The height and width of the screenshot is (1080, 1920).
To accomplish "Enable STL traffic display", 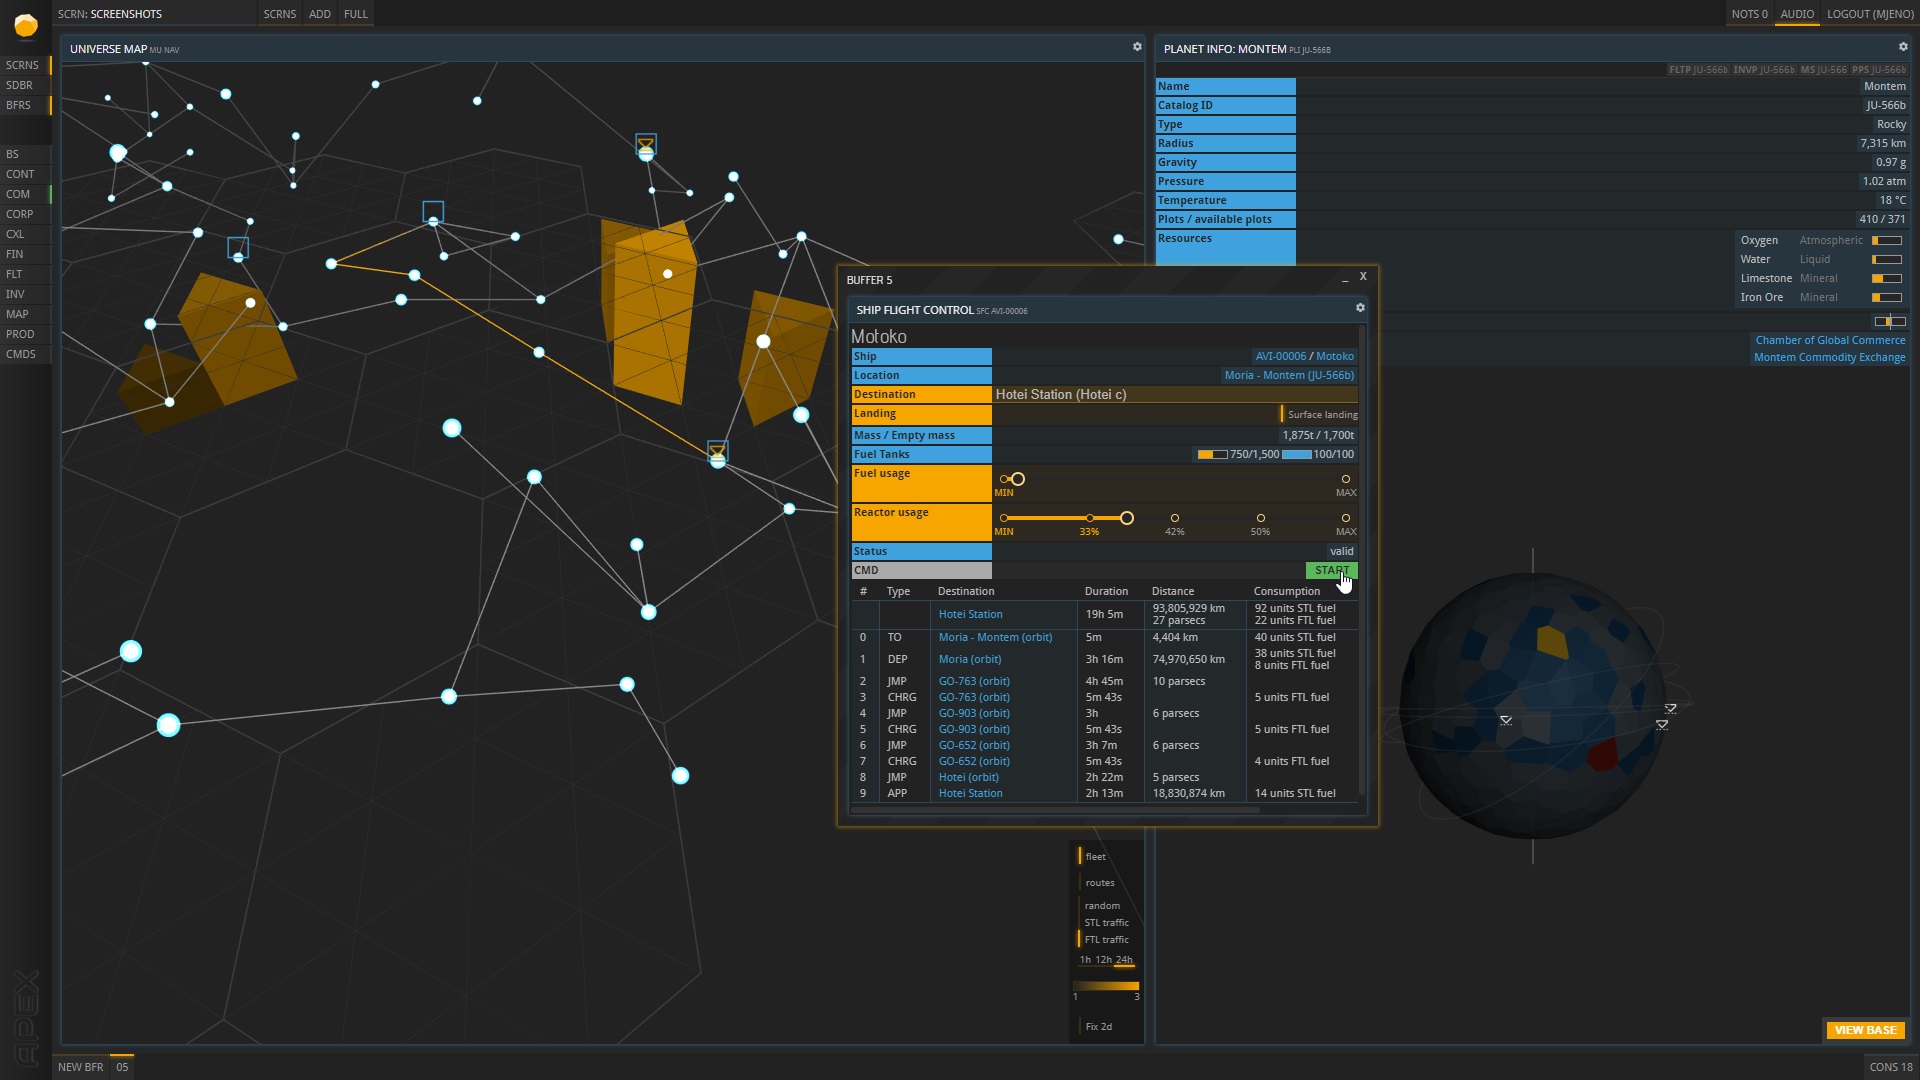I will click(1106, 923).
